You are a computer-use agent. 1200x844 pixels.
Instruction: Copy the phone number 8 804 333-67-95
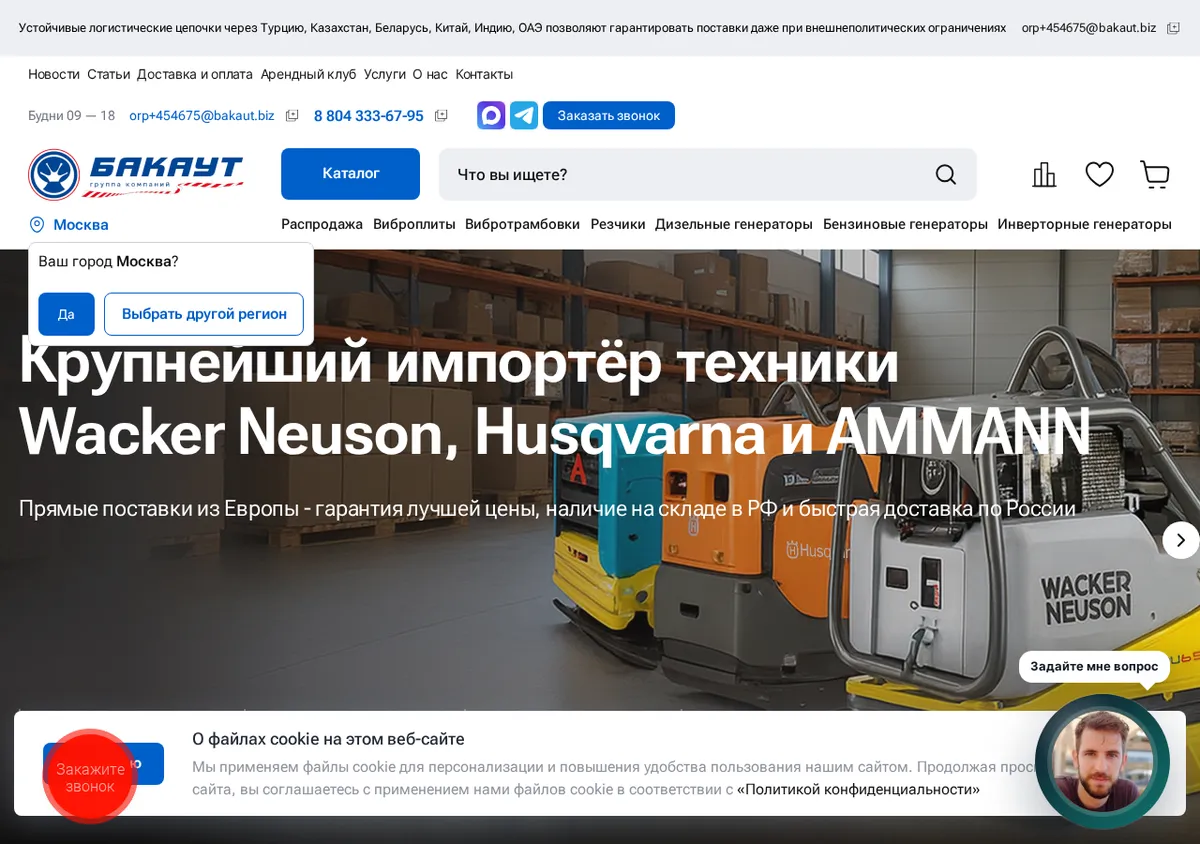(441, 116)
